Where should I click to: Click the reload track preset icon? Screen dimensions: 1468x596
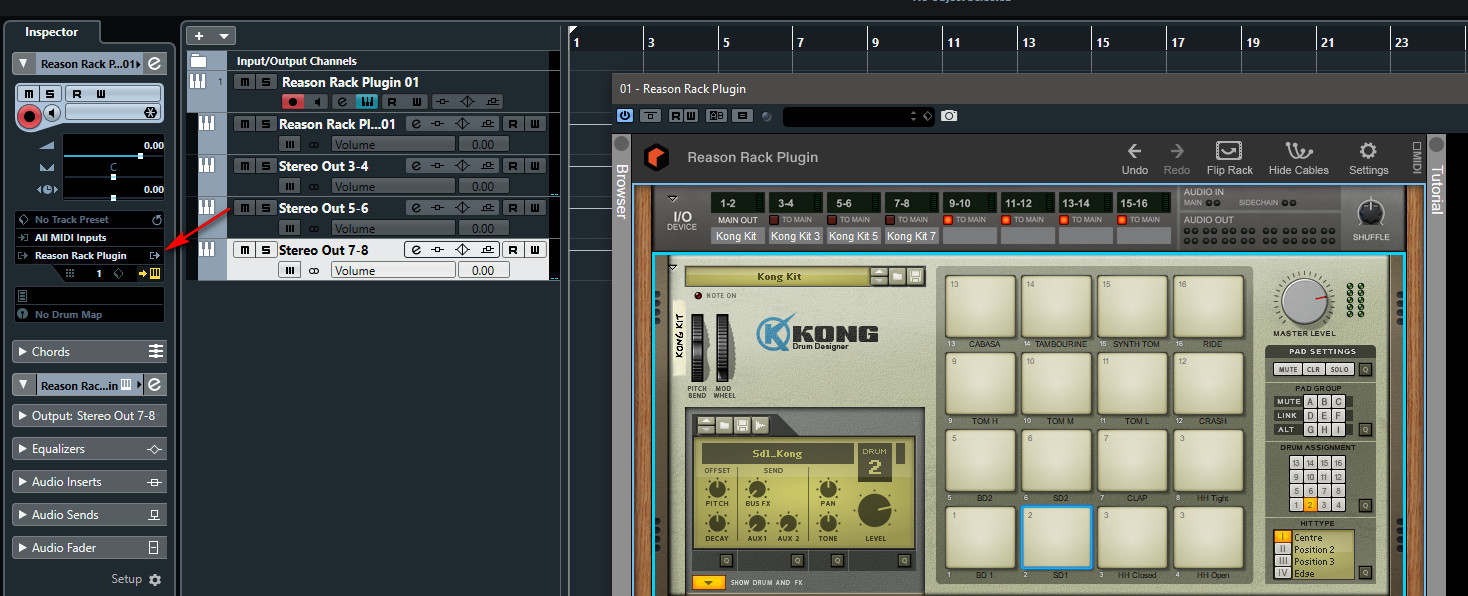156,219
